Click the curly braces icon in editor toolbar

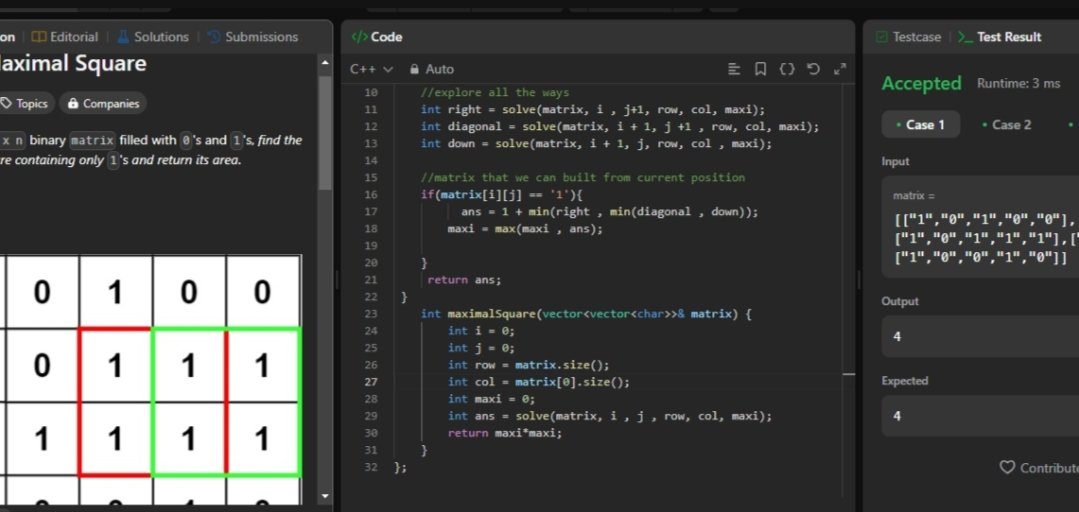787,69
